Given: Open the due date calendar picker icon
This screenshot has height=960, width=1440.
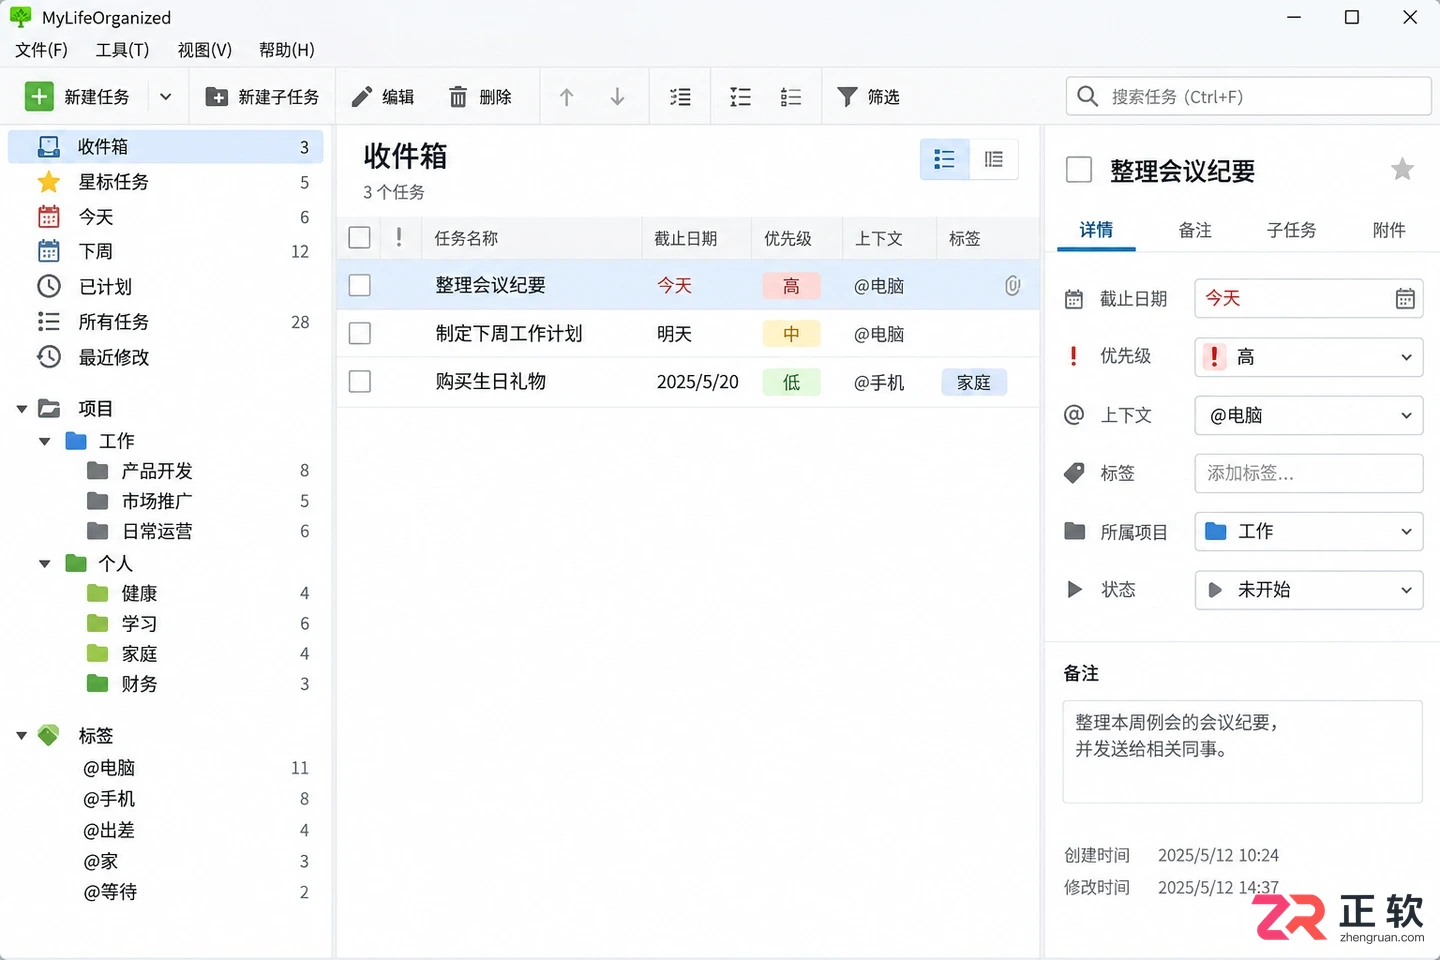Looking at the screenshot, I should pyautogui.click(x=1405, y=299).
